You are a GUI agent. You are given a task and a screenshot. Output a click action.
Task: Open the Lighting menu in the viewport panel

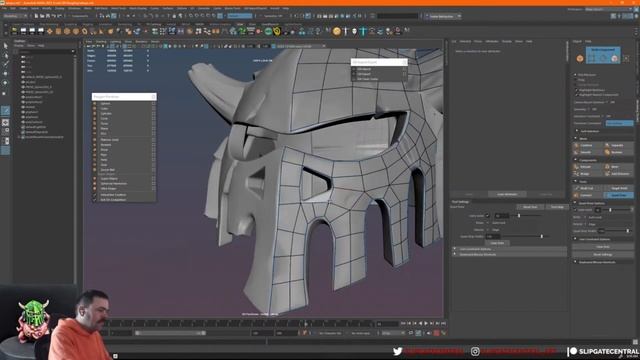[116, 42]
